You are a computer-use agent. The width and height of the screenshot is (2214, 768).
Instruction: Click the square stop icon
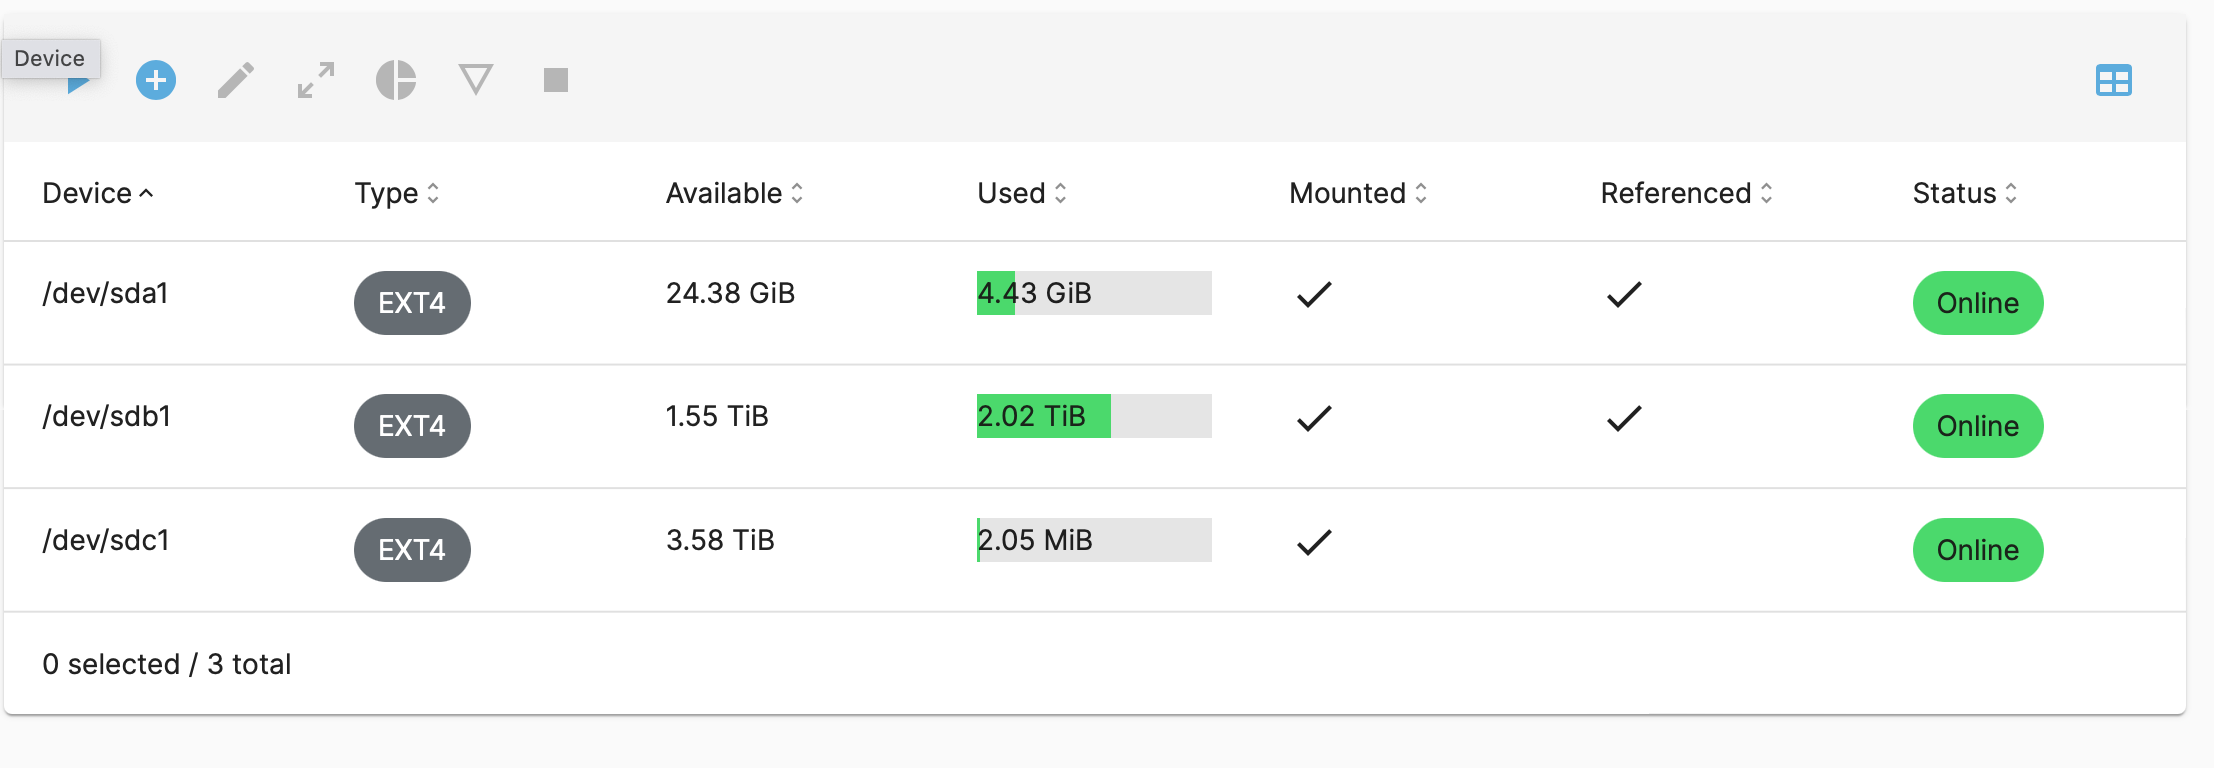click(556, 80)
